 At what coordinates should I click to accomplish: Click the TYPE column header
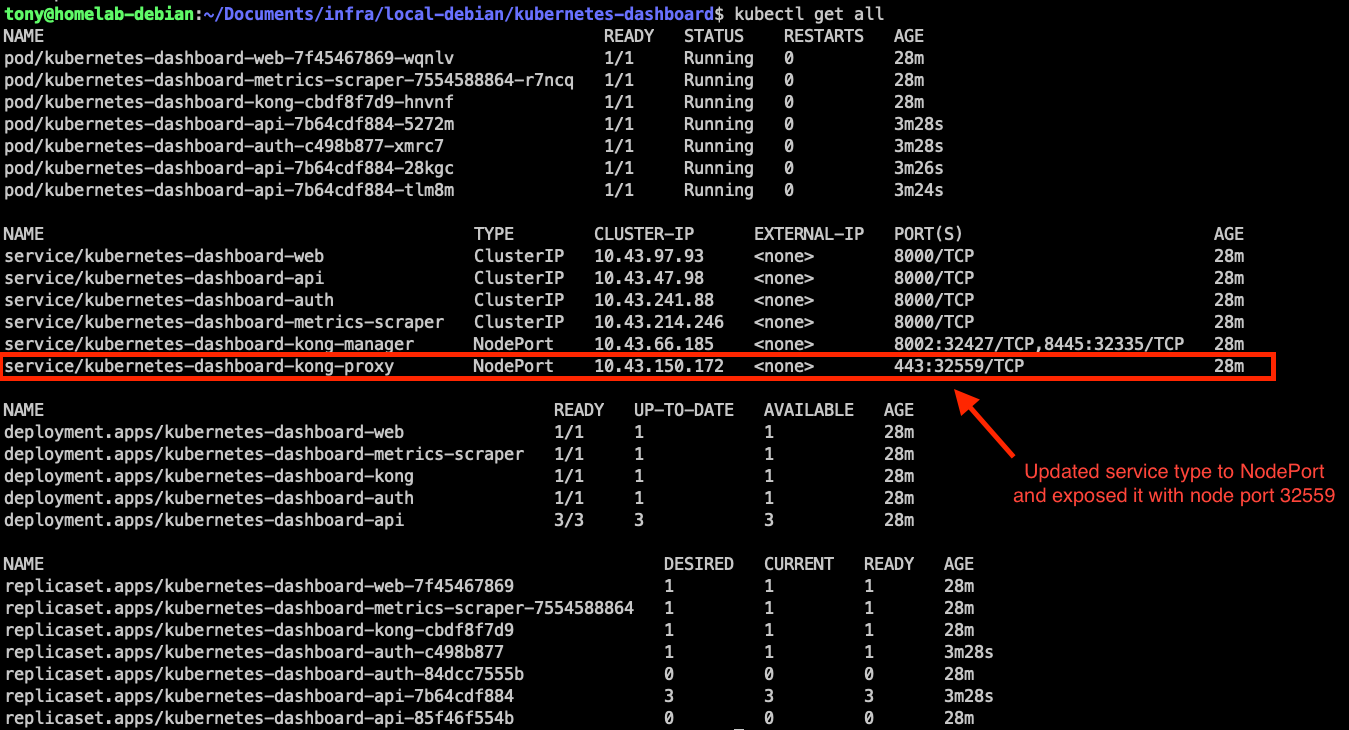point(494,234)
